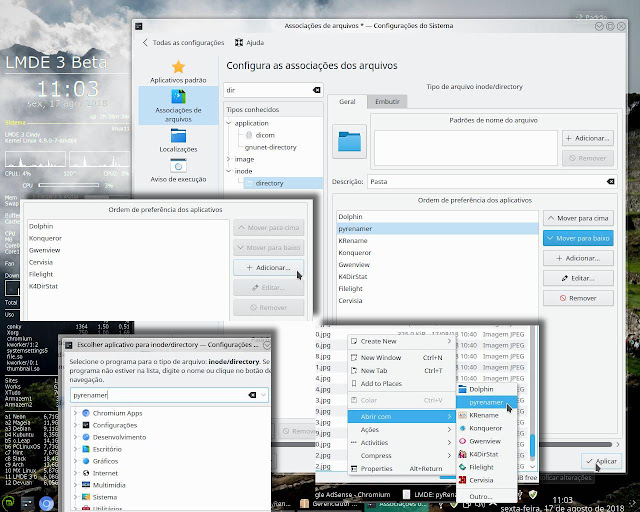Switch to the Embutir tab
Viewport: 640px width, 512px height.
387,101
